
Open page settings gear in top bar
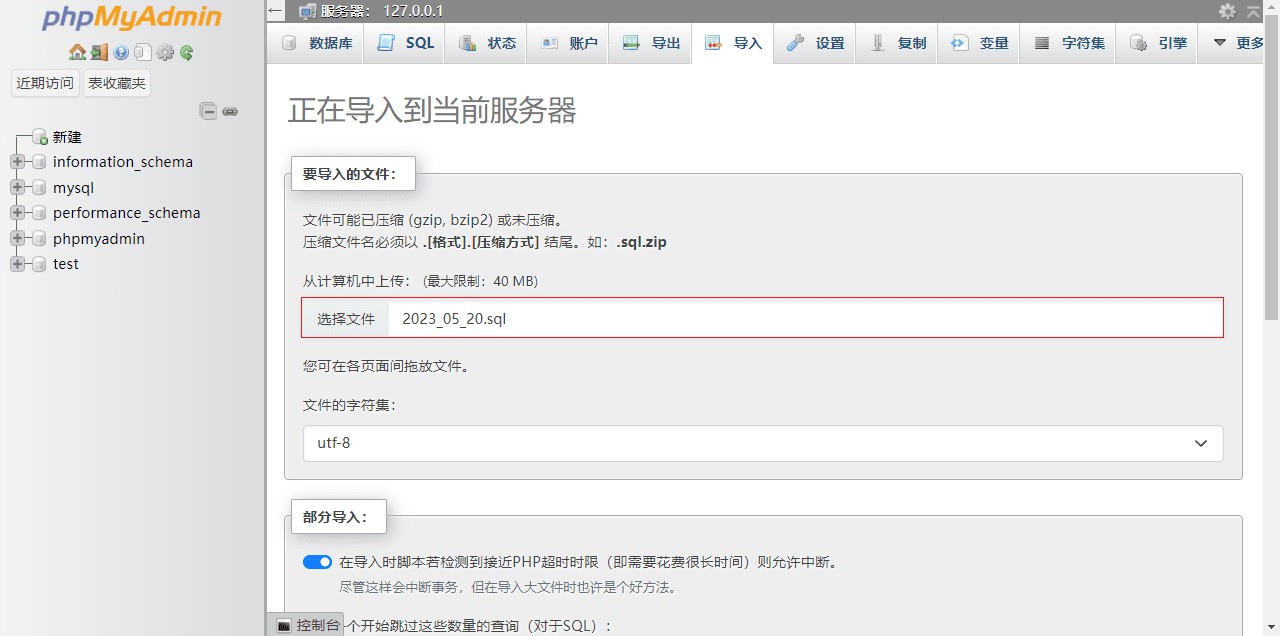1227,11
